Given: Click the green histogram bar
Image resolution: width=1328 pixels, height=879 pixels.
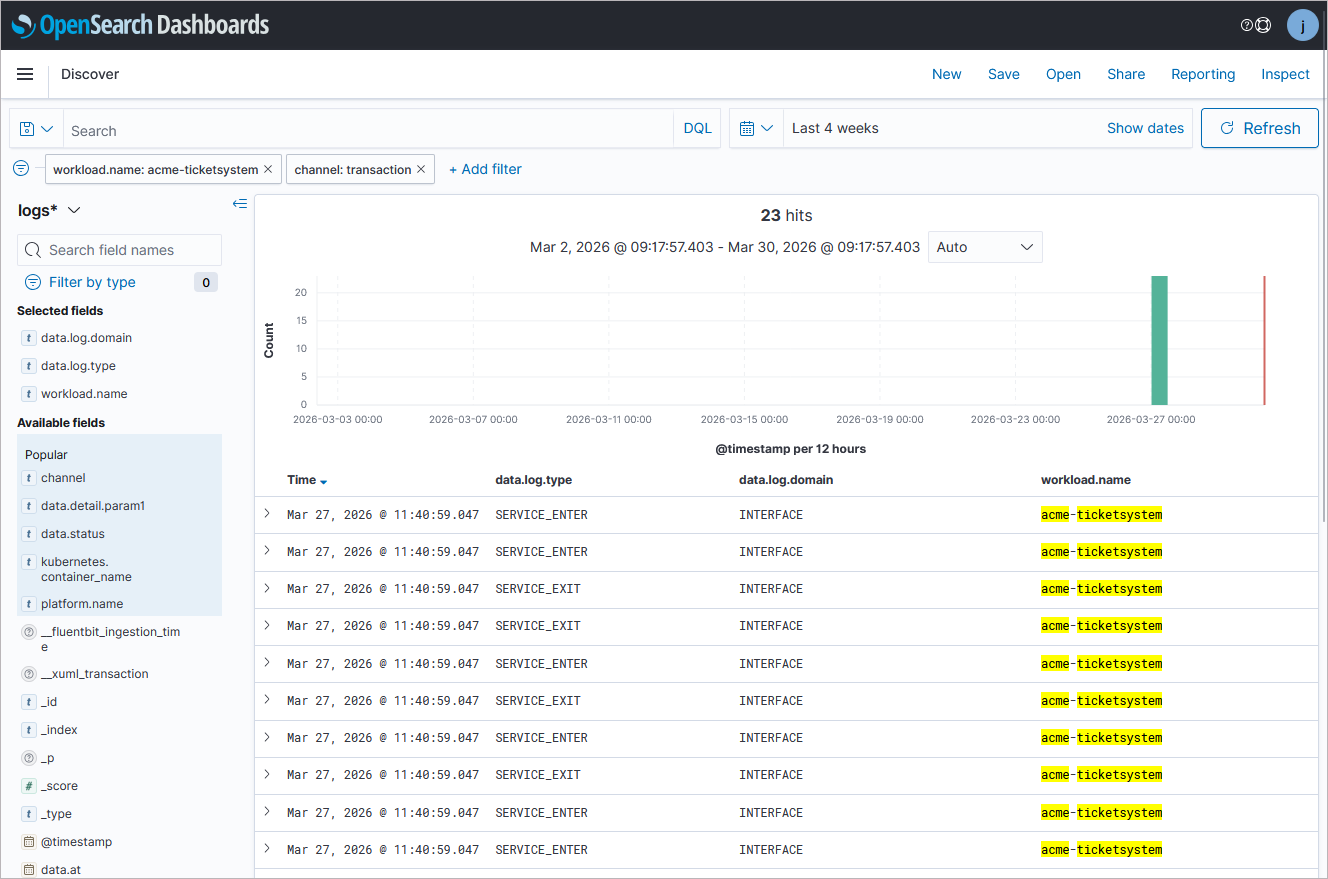Looking at the screenshot, I should coord(1159,340).
